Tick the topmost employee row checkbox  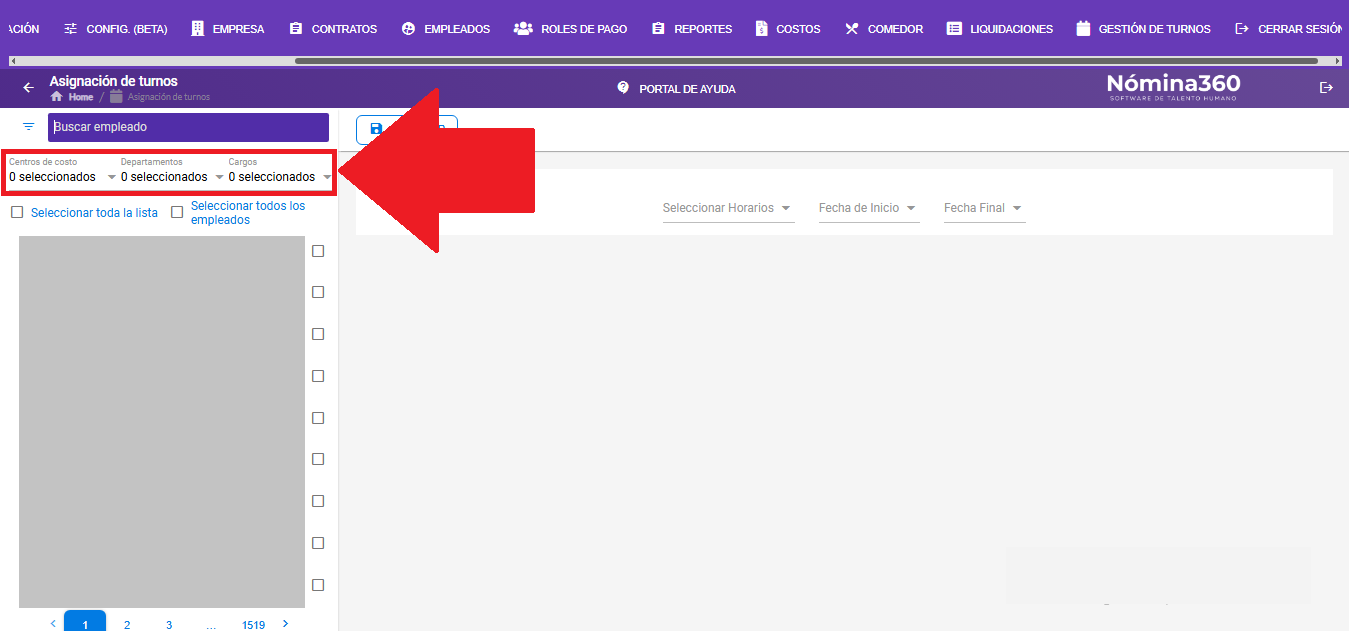318,251
